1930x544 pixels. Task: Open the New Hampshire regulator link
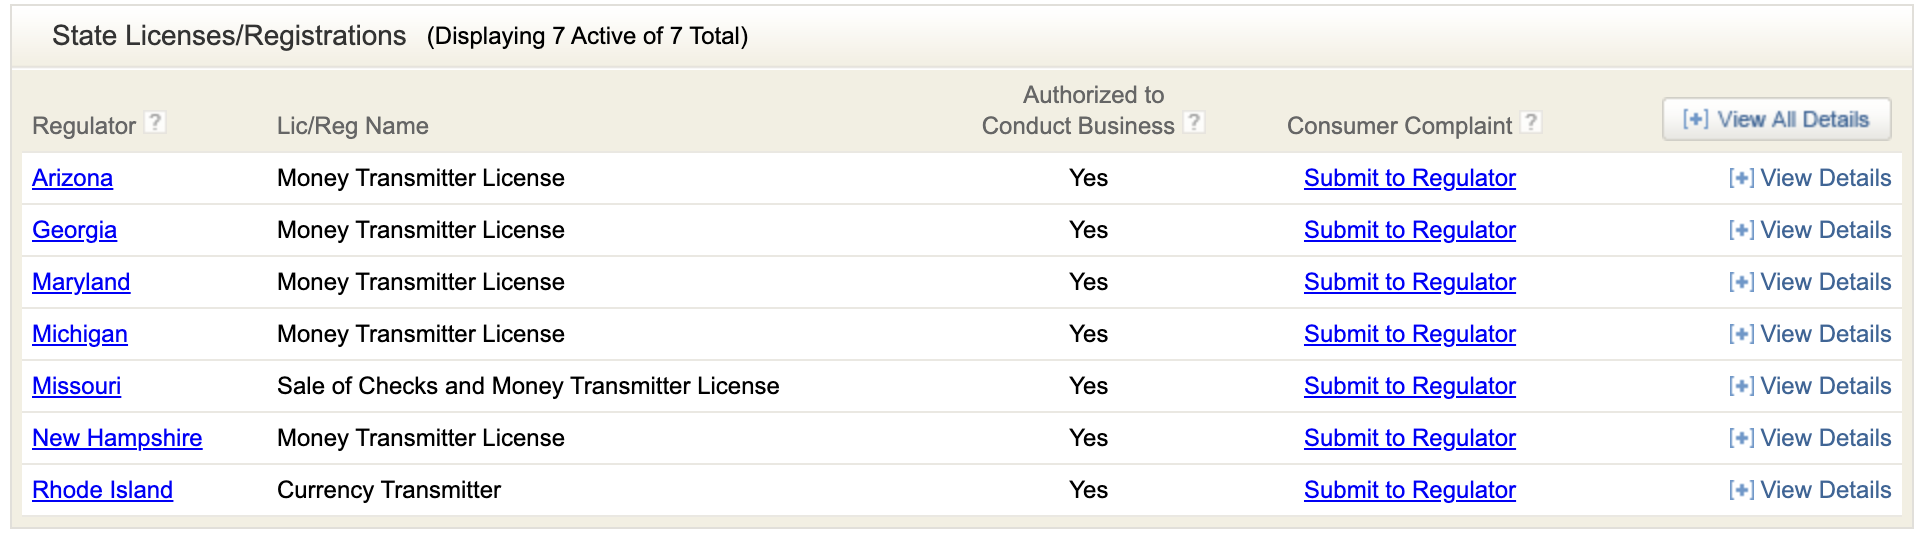[x=117, y=438]
